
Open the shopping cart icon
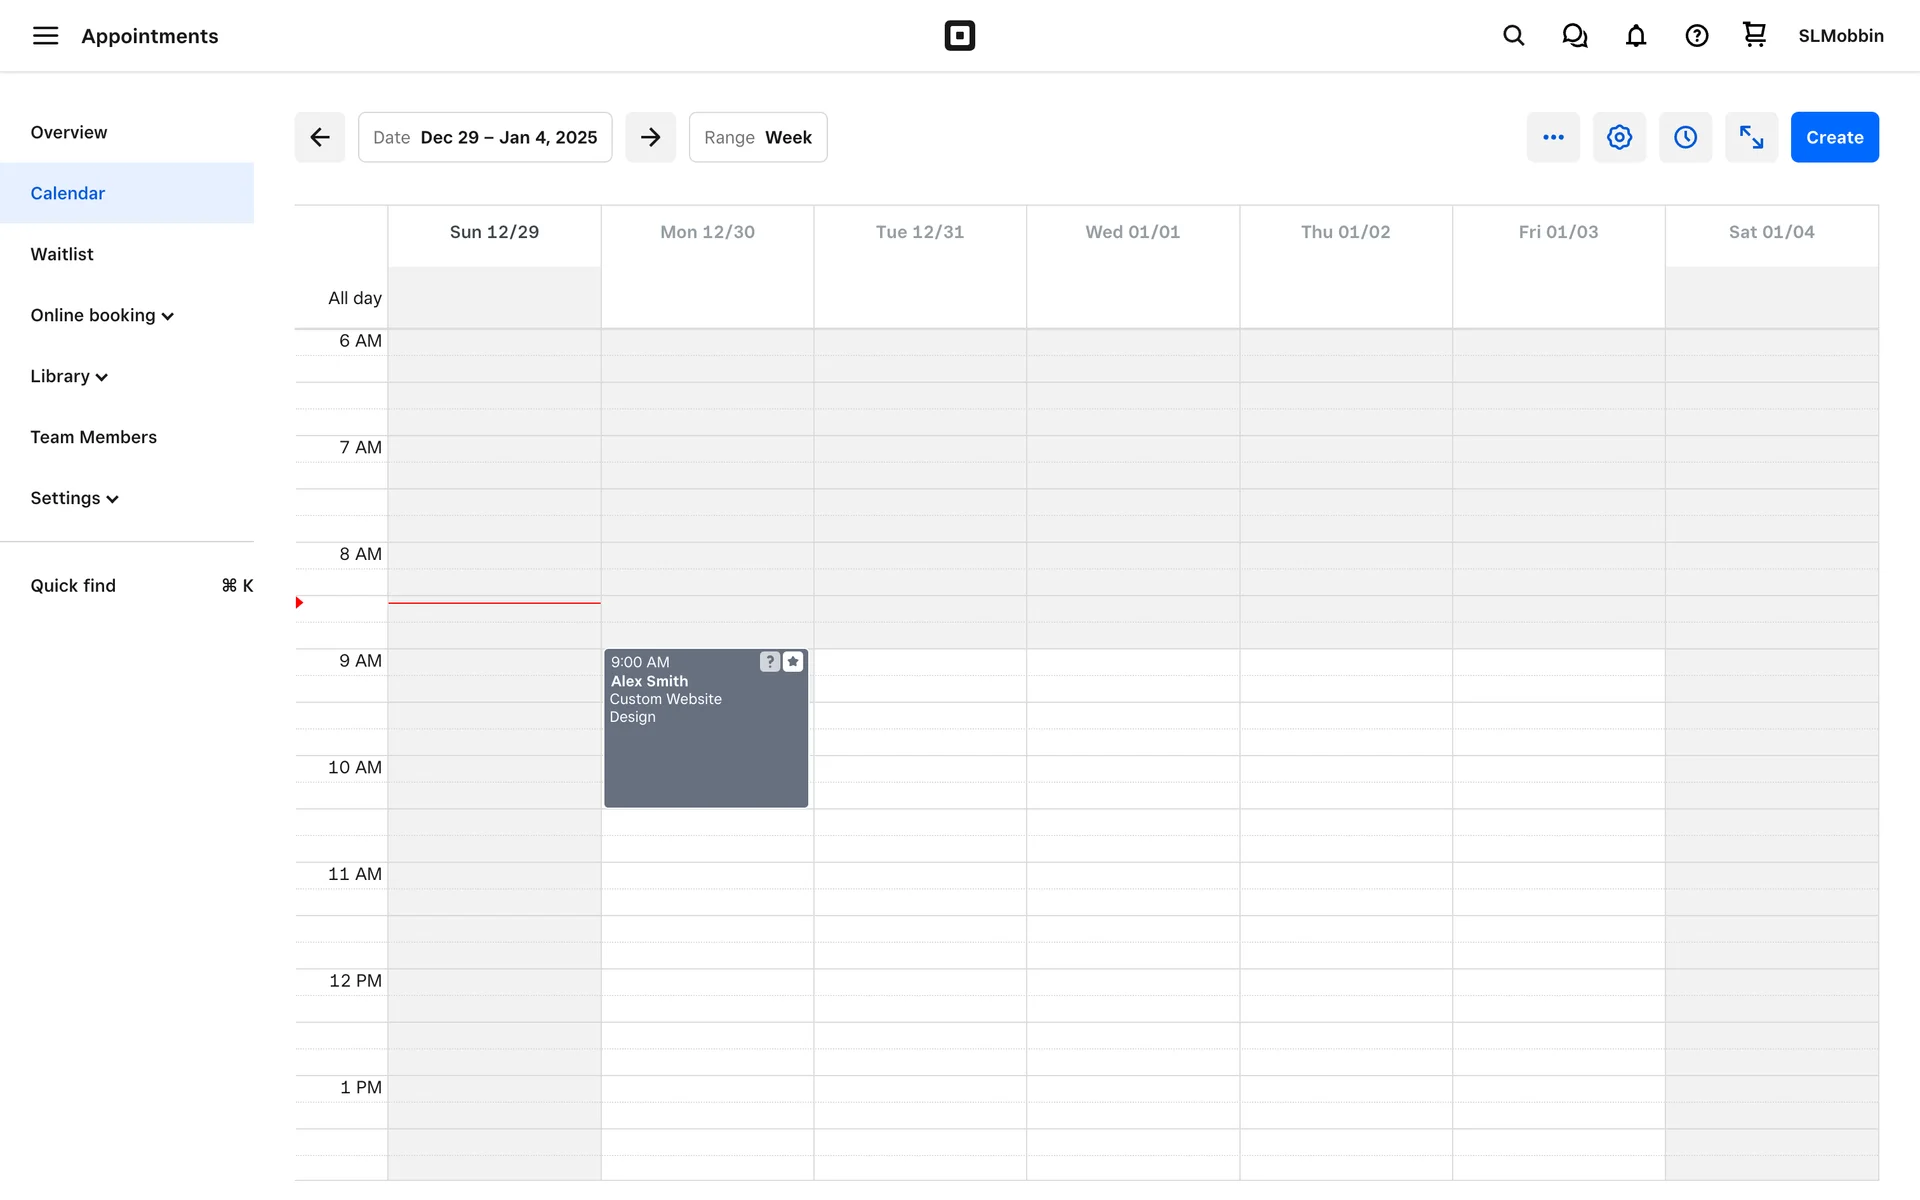[1754, 35]
